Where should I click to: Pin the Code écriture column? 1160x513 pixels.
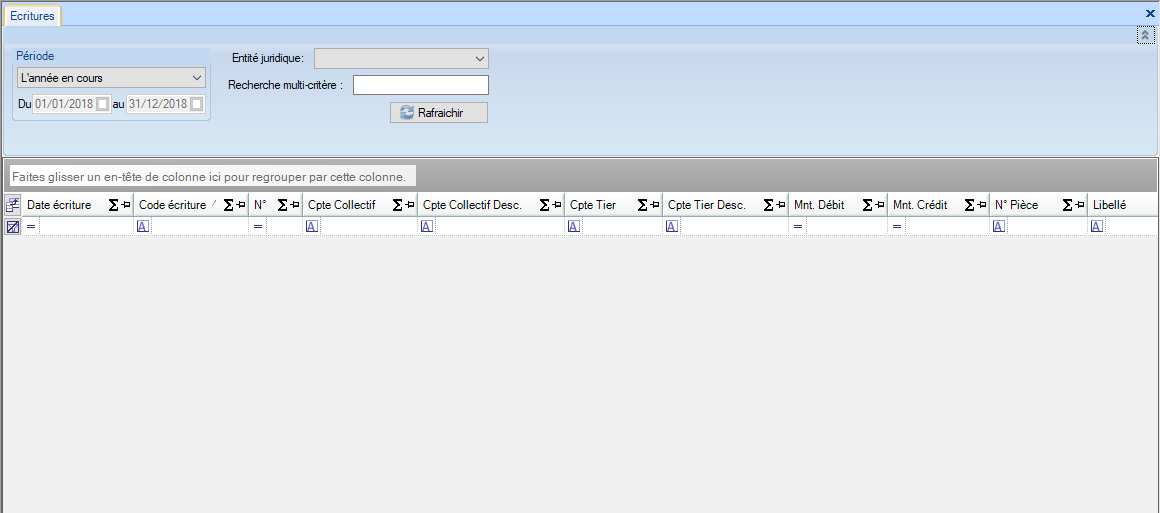[240, 205]
